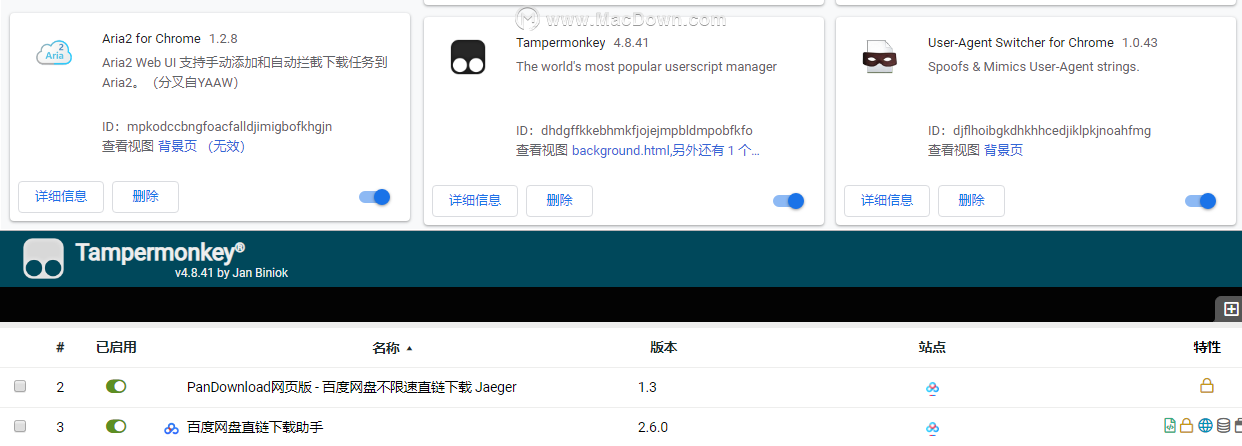Open 详细信息 for User-Agent Switcher
Viewport: 1242px width, 446px height.
click(887, 200)
